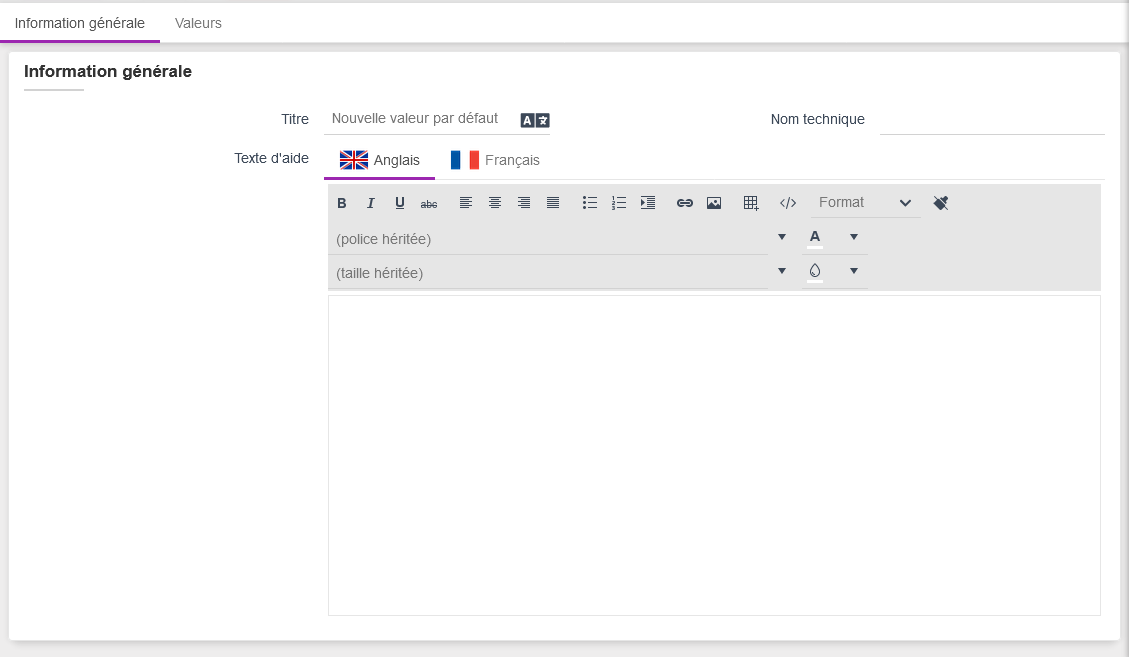This screenshot has width=1129, height=657.
Task: Insert an image in help text
Action: tap(714, 203)
